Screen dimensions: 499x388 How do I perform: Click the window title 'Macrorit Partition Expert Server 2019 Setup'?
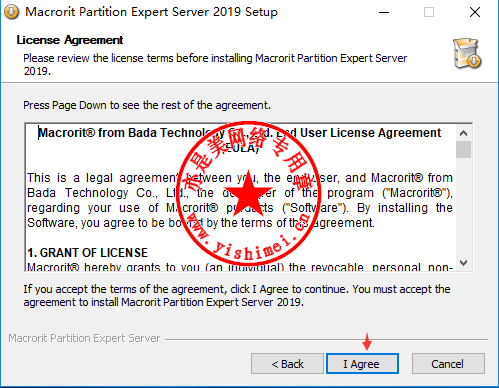click(x=151, y=12)
